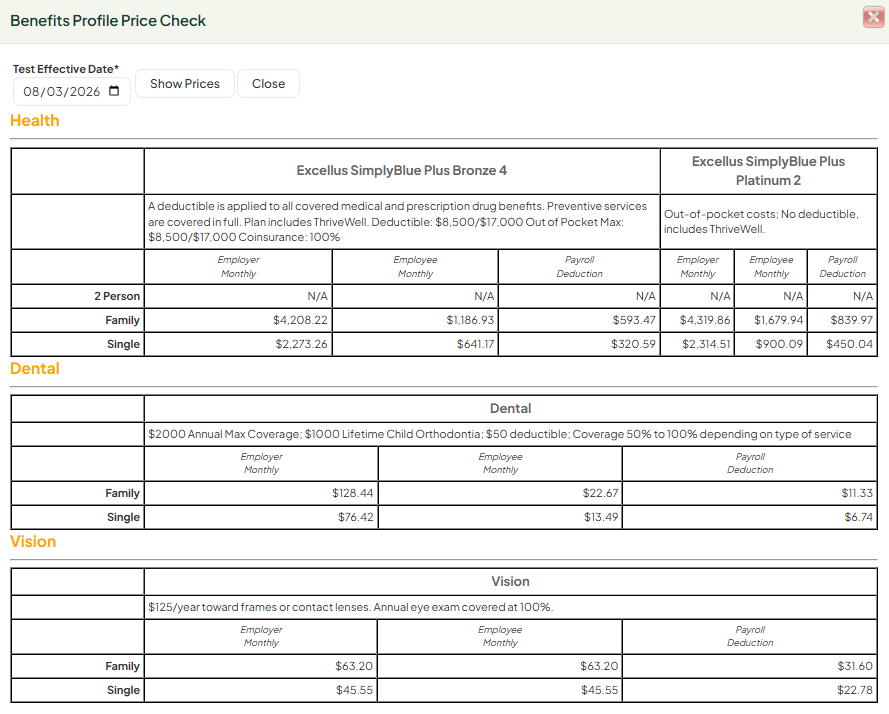The height and width of the screenshot is (714, 889).
Task: Select the Vision section heading in orange
Action: (x=33, y=542)
